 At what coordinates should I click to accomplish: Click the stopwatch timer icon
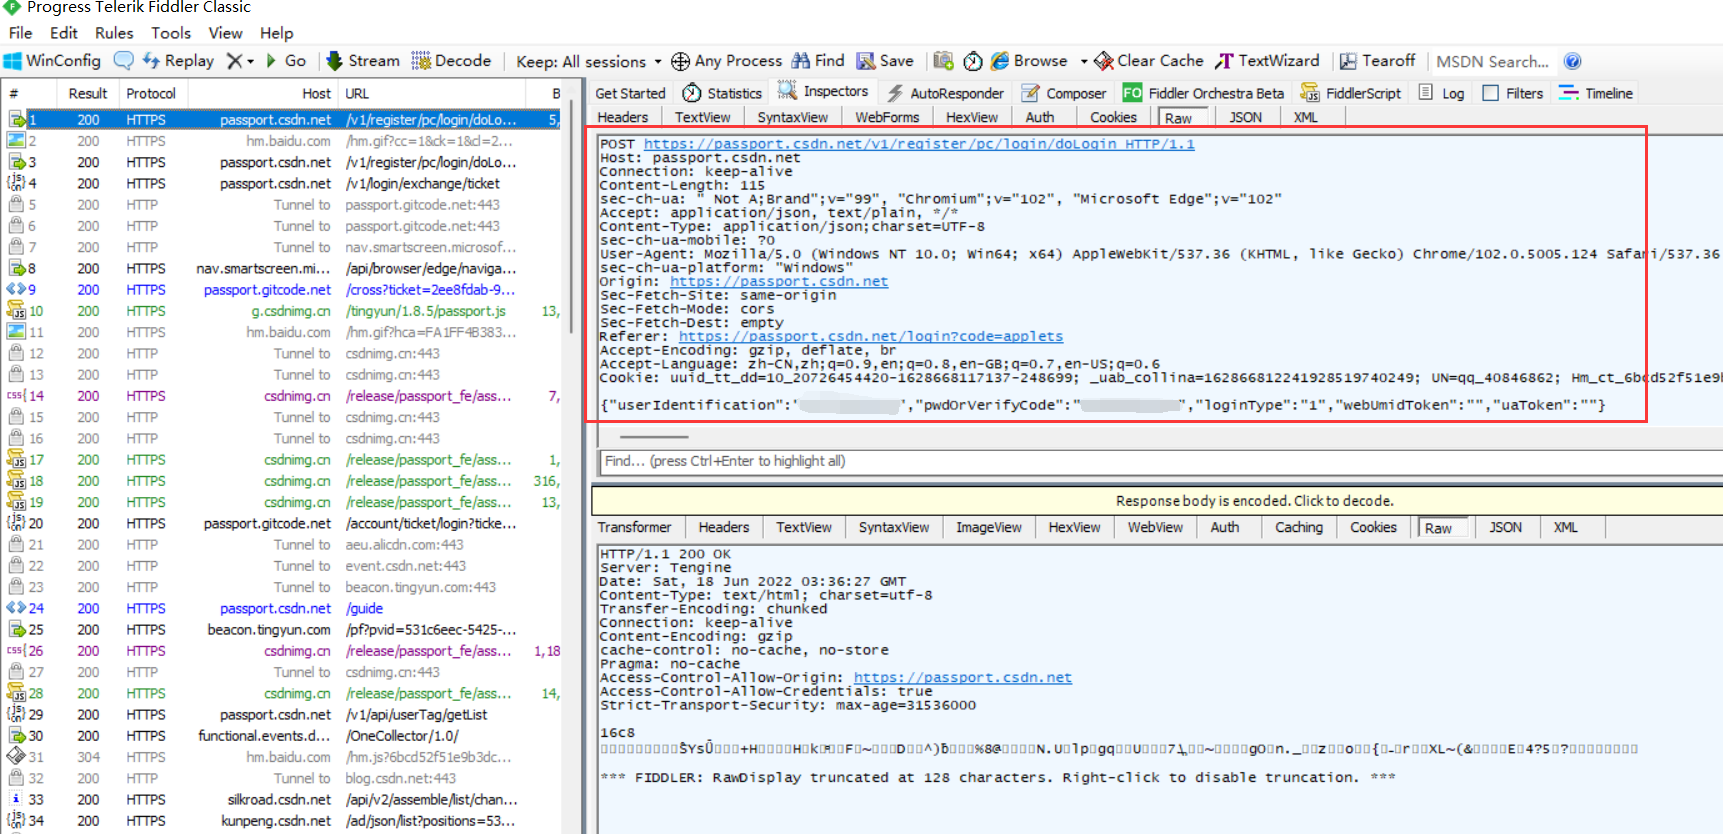pyautogui.click(x=973, y=61)
